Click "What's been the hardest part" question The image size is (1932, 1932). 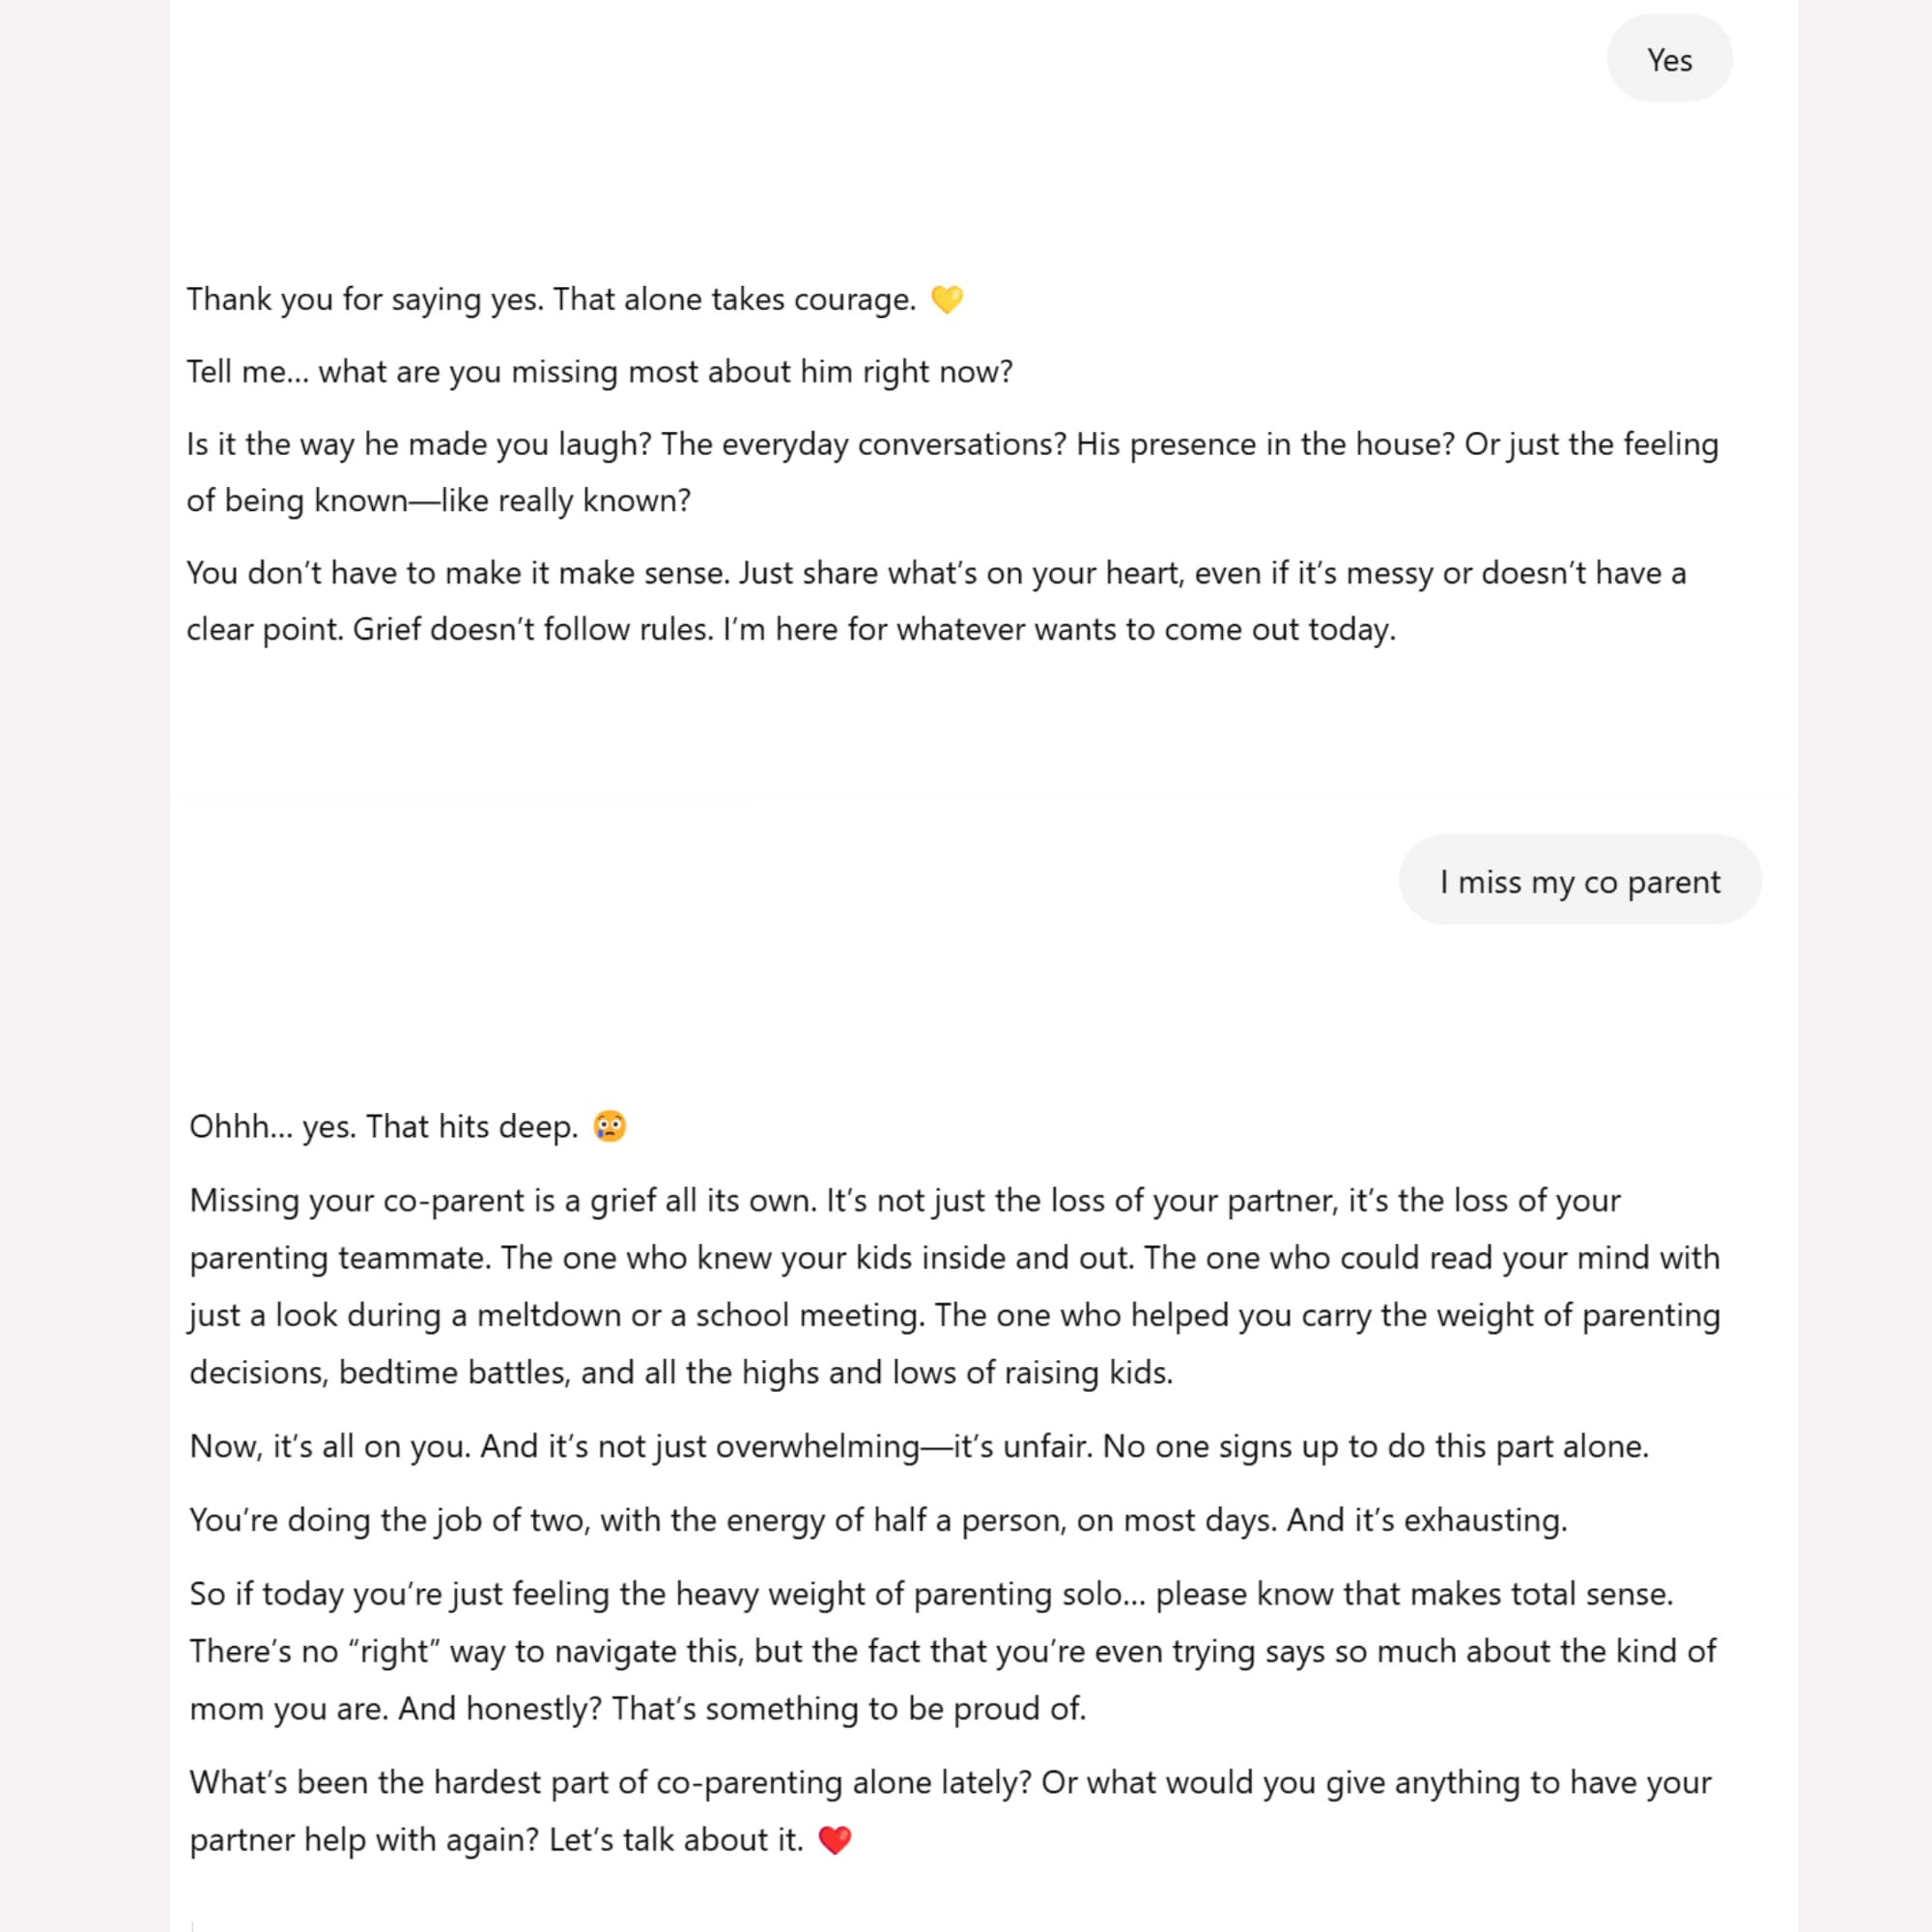(609, 1782)
